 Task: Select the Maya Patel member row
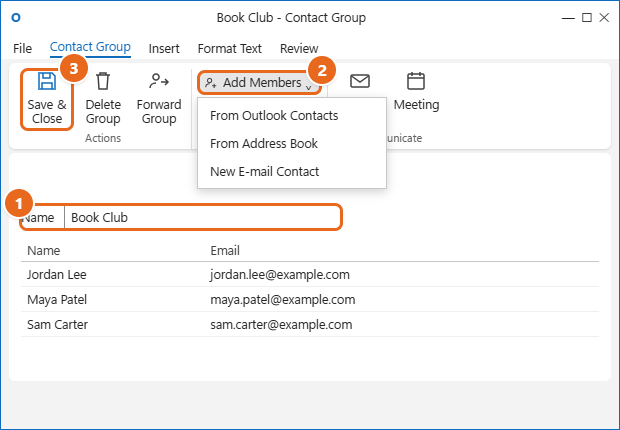click(310, 299)
